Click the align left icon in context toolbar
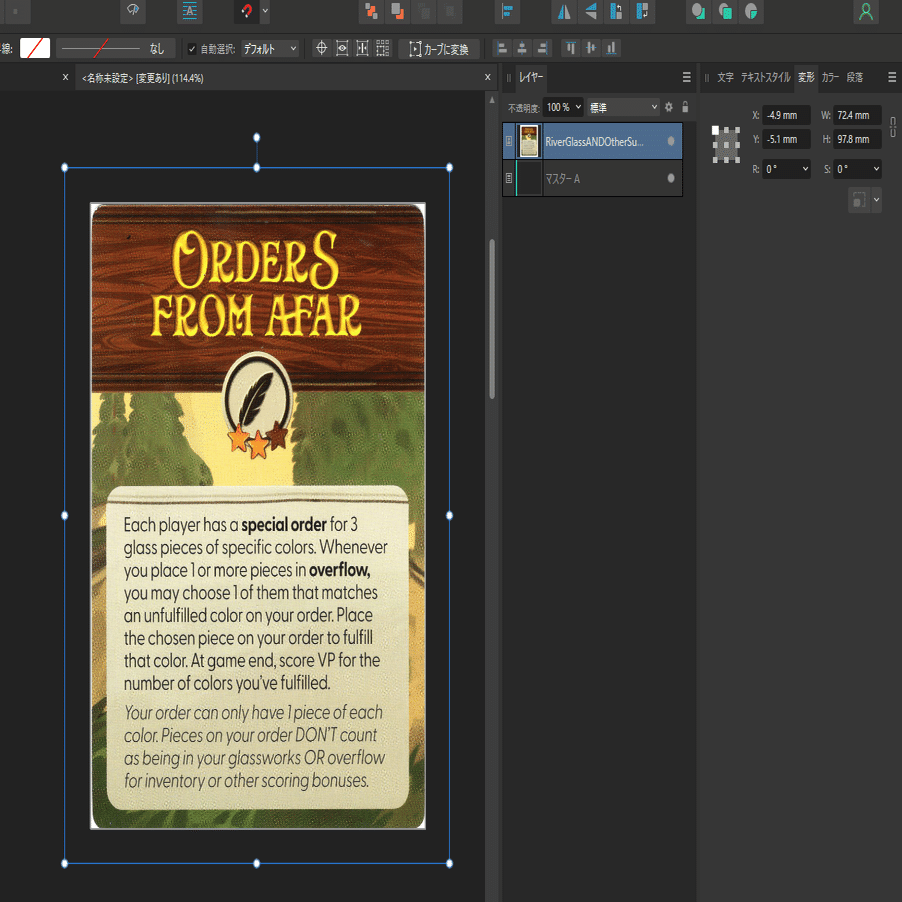 click(501, 48)
